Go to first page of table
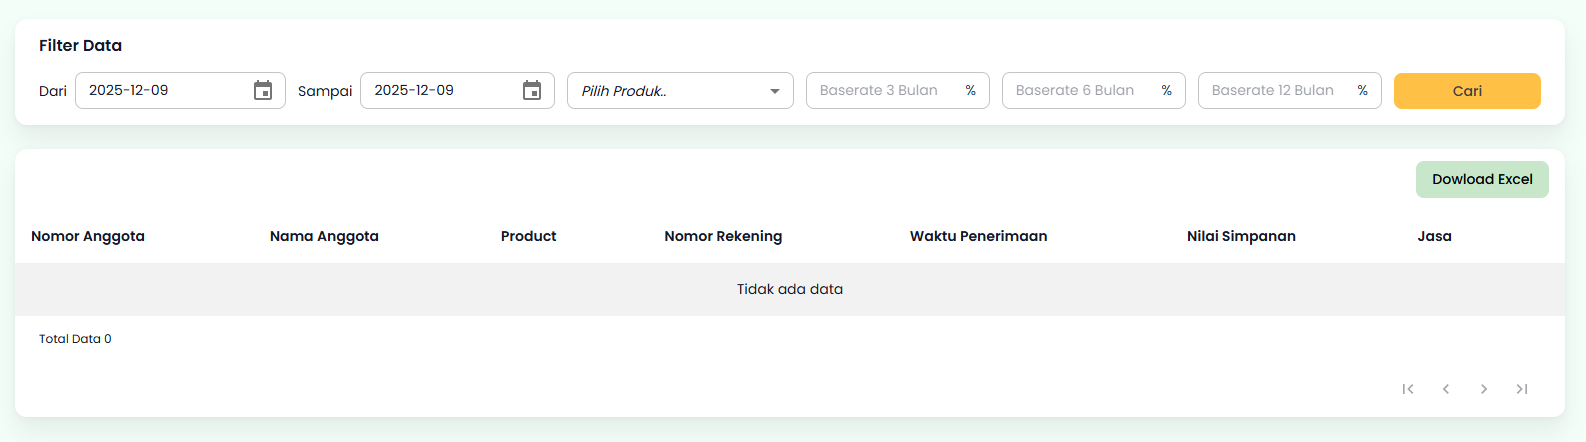Image resolution: width=1586 pixels, height=442 pixels. point(1408,389)
